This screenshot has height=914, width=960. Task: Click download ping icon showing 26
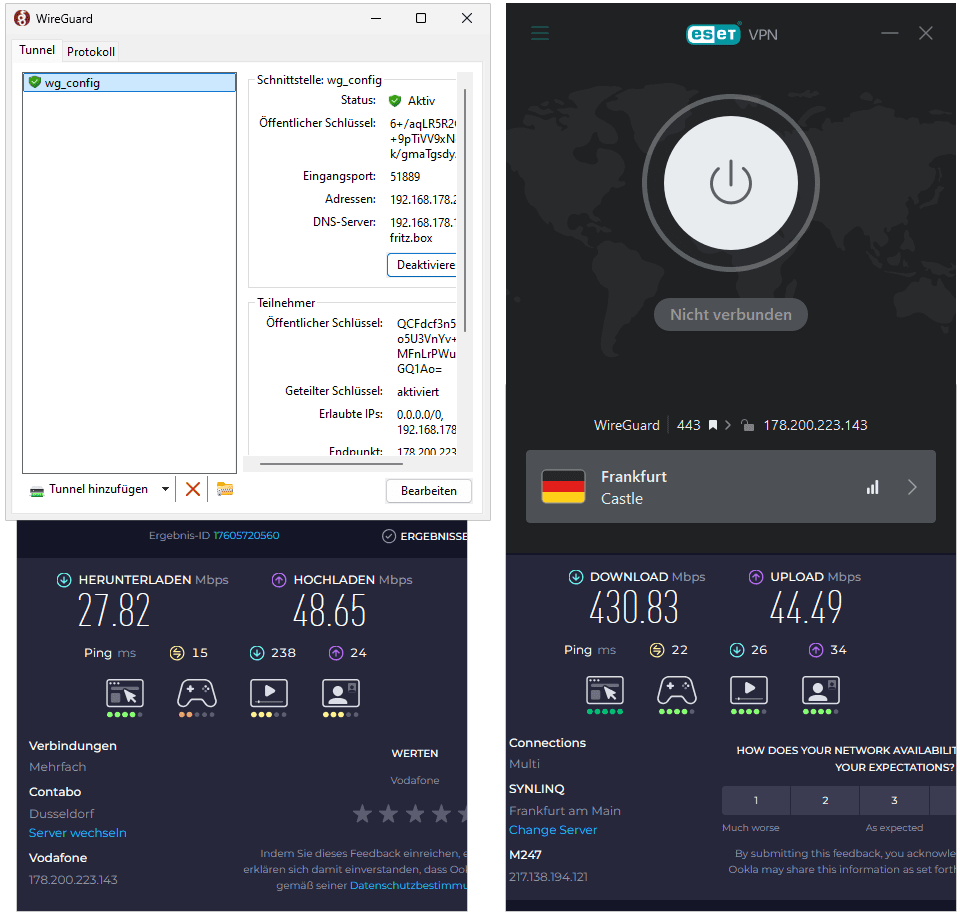737,650
